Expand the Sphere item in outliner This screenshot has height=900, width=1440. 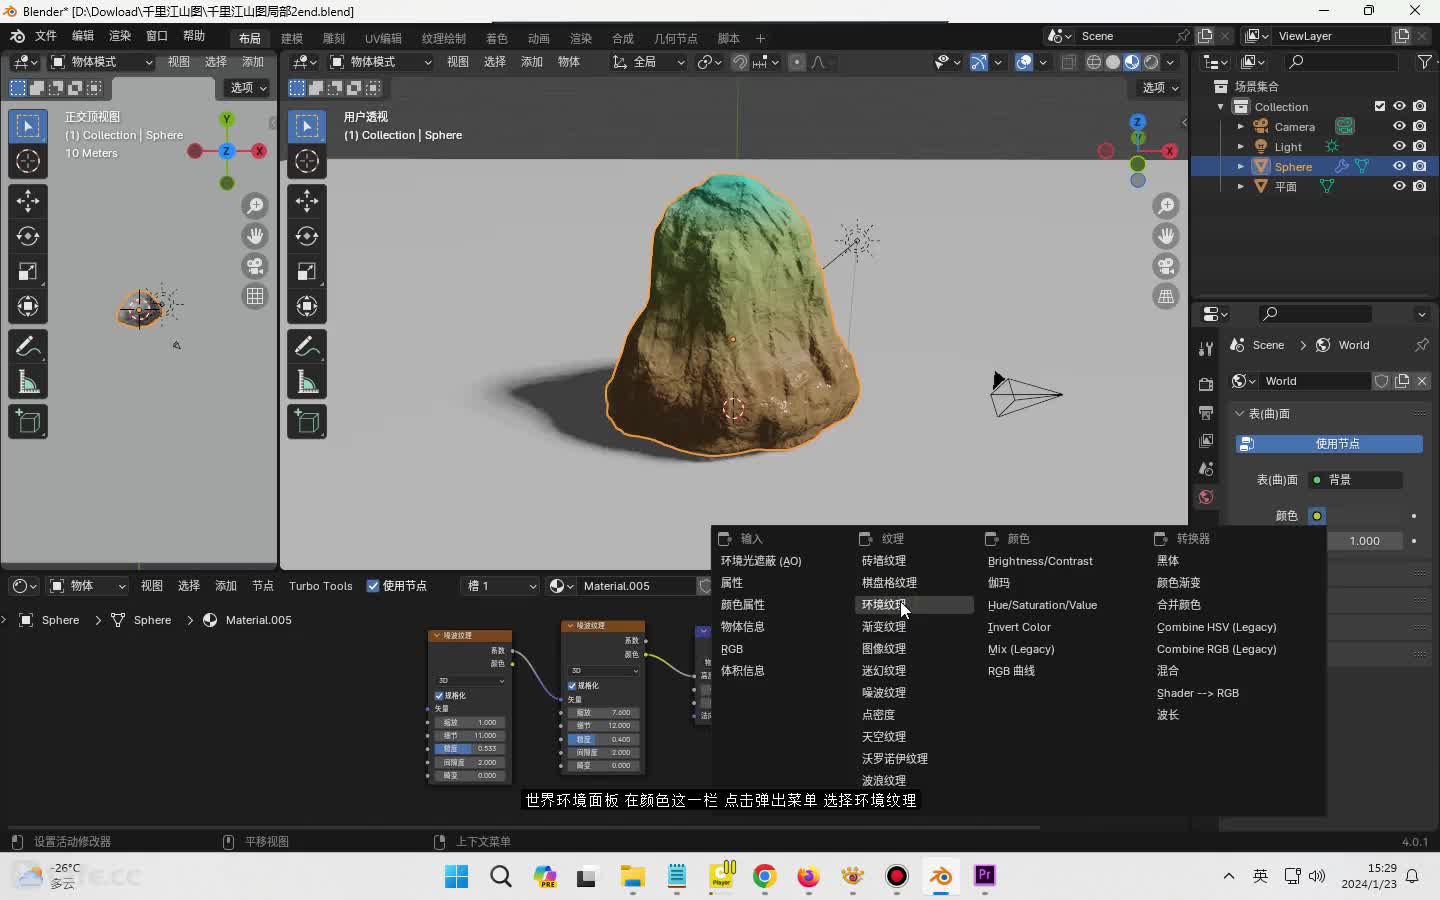click(1241, 167)
